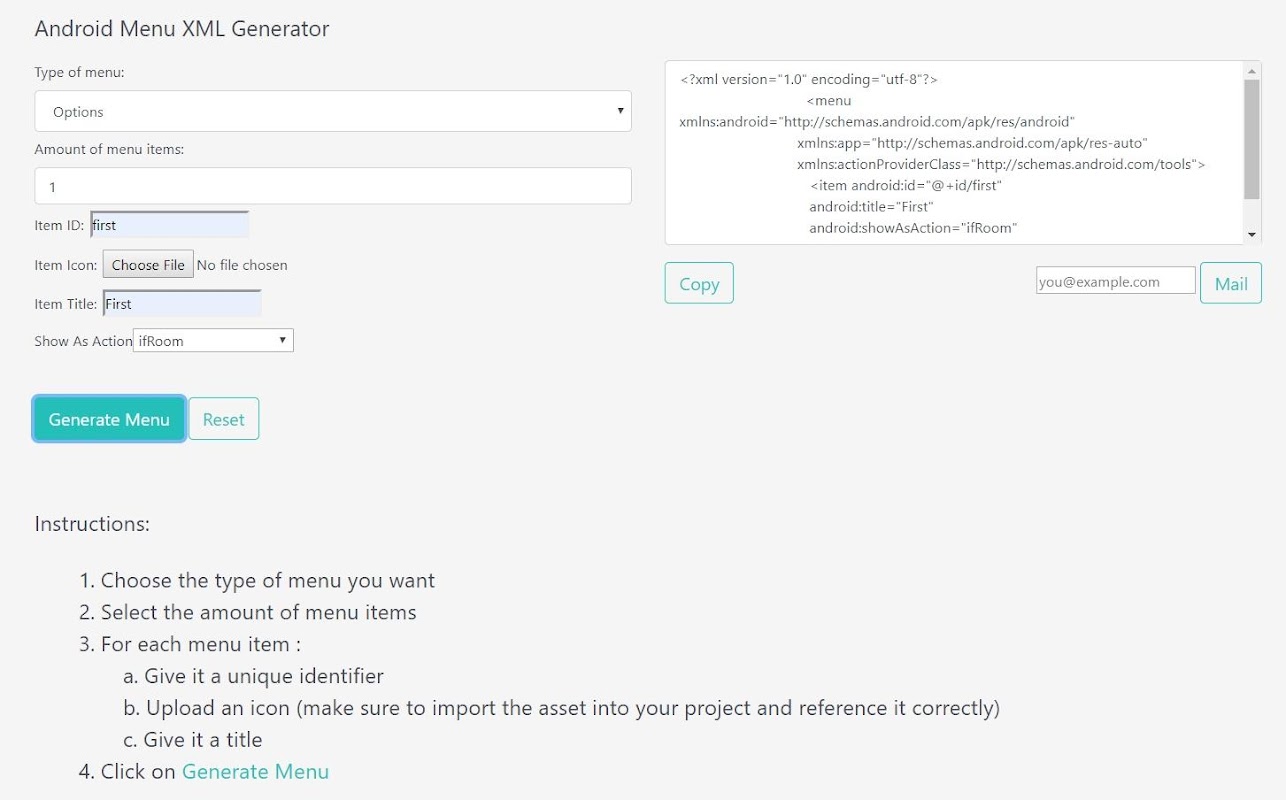Click the Generate Menu button
This screenshot has width=1286, height=800.
pyautogui.click(x=109, y=419)
